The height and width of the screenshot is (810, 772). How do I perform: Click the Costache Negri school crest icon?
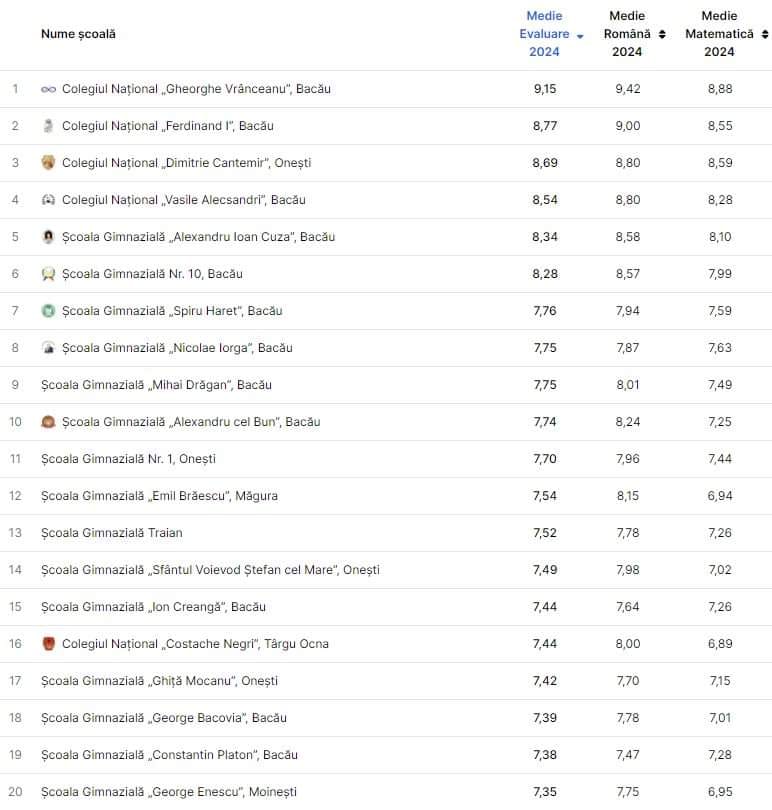tap(48, 644)
